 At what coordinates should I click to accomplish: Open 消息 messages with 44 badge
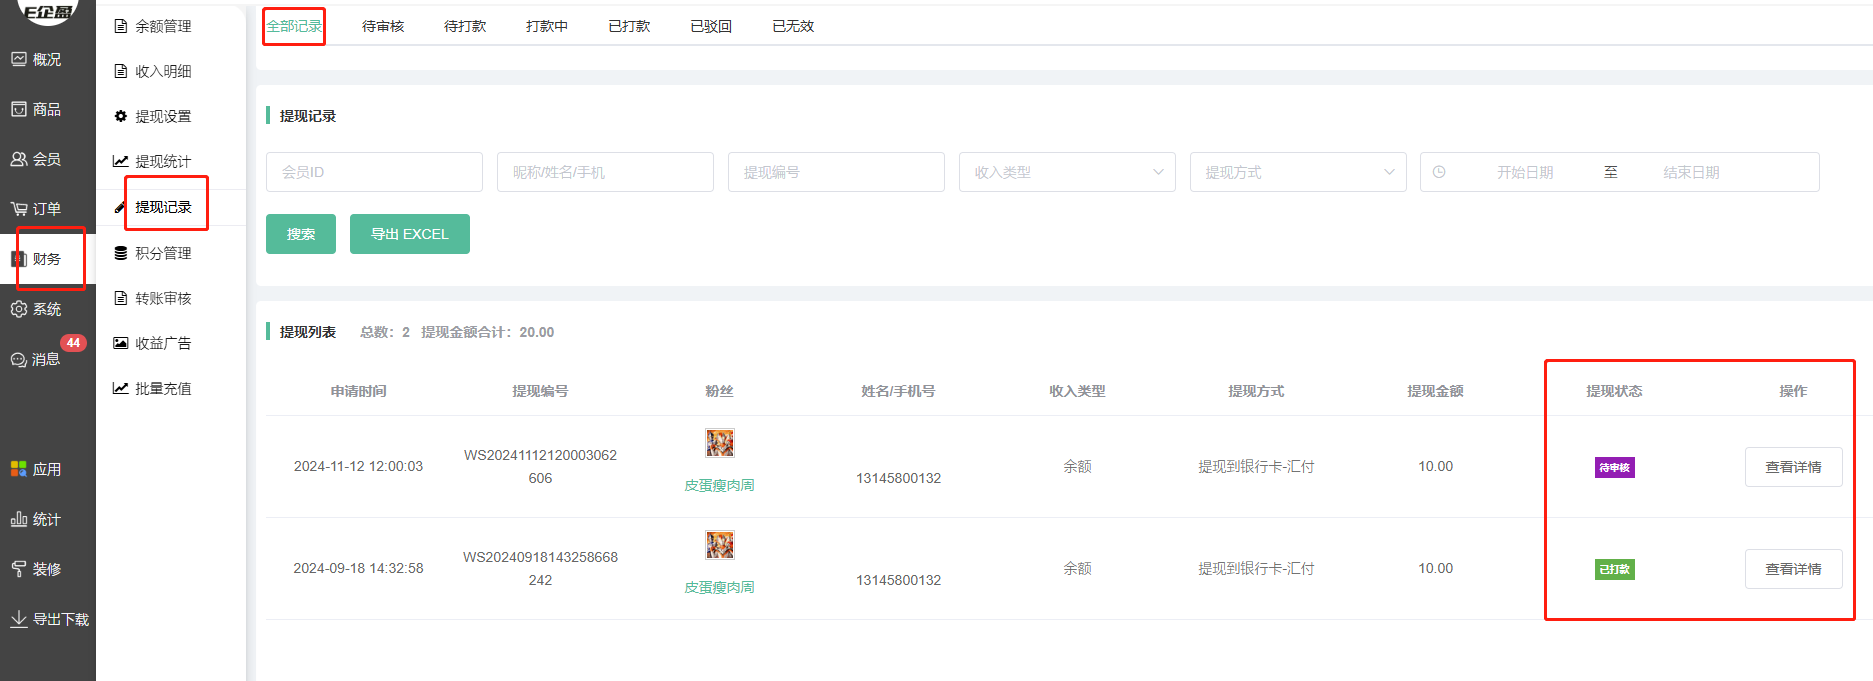(x=19, y=359)
